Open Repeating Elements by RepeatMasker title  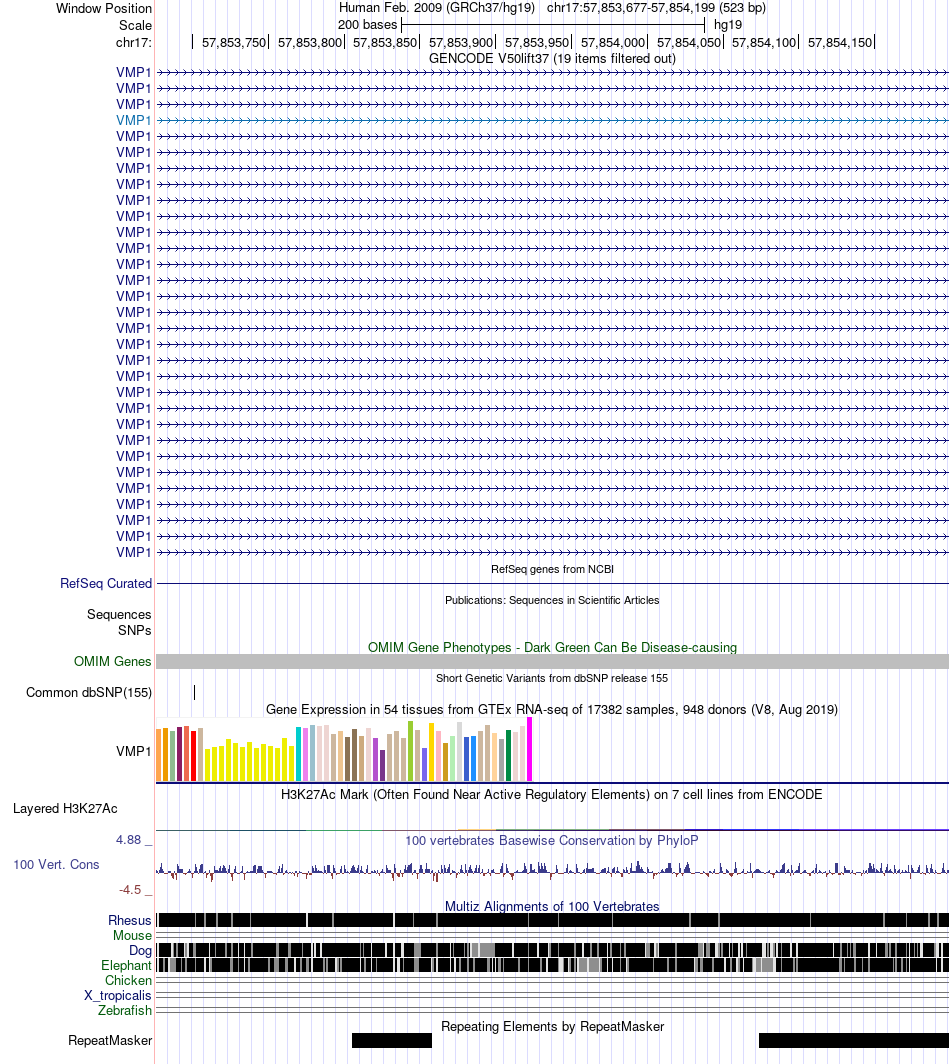click(552, 1027)
